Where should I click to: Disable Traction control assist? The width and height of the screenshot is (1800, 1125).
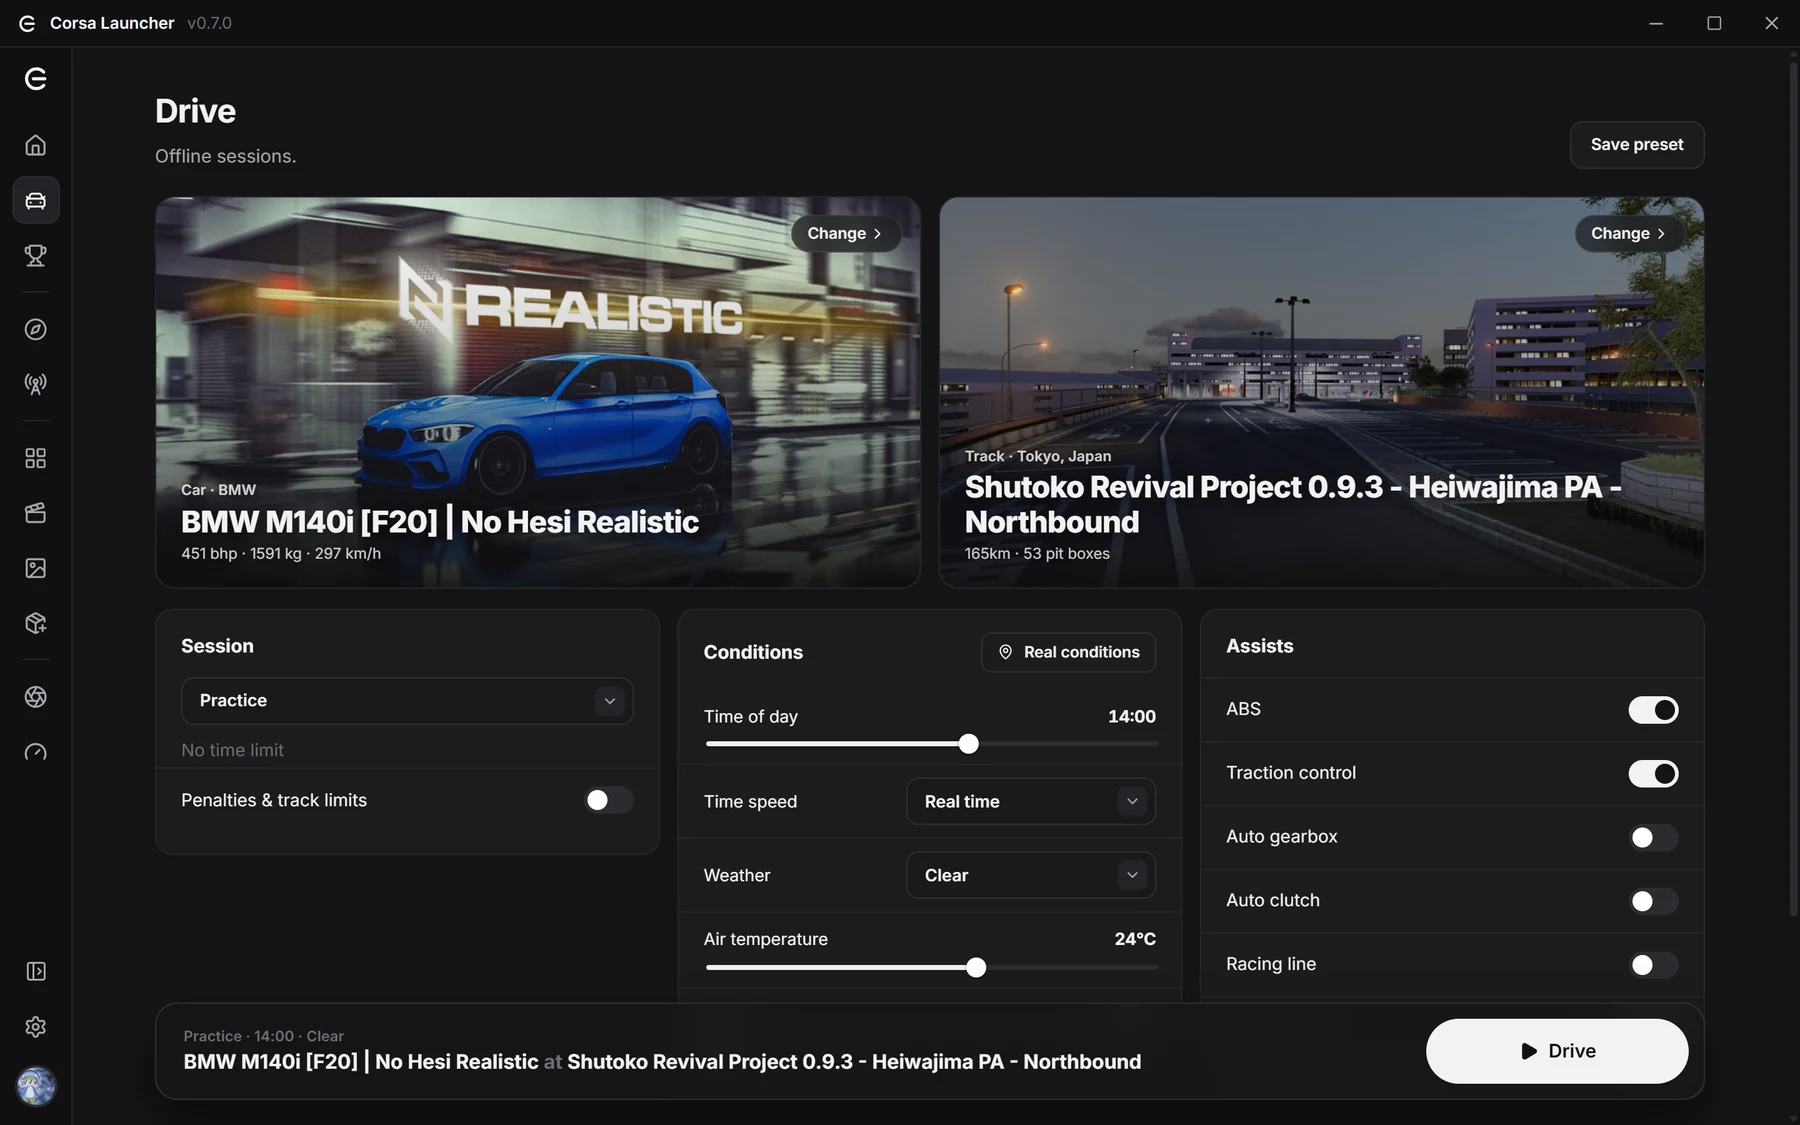pos(1653,774)
